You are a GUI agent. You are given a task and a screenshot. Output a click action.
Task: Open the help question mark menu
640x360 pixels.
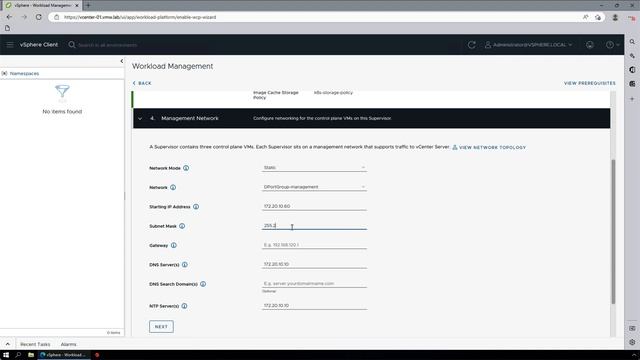pyautogui.click(x=612, y=45)
